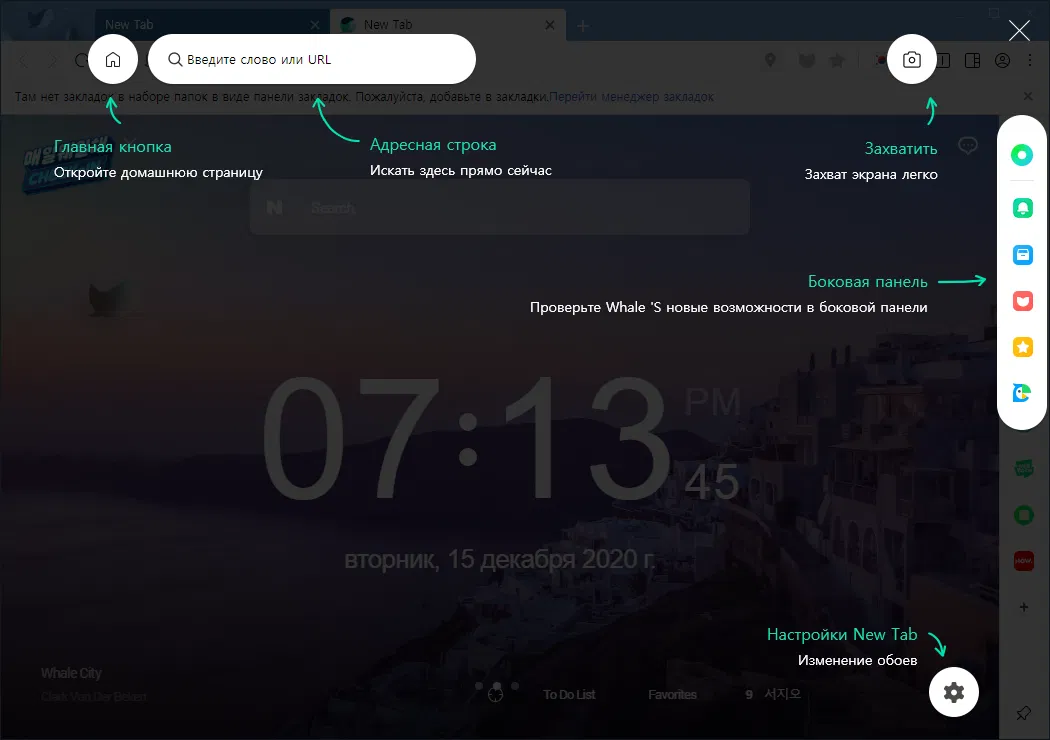Viewport: 1050px width, 740px height.
Task: Click the dimmed plus add-sidebar-app icon
Action: click(1023, 607)
